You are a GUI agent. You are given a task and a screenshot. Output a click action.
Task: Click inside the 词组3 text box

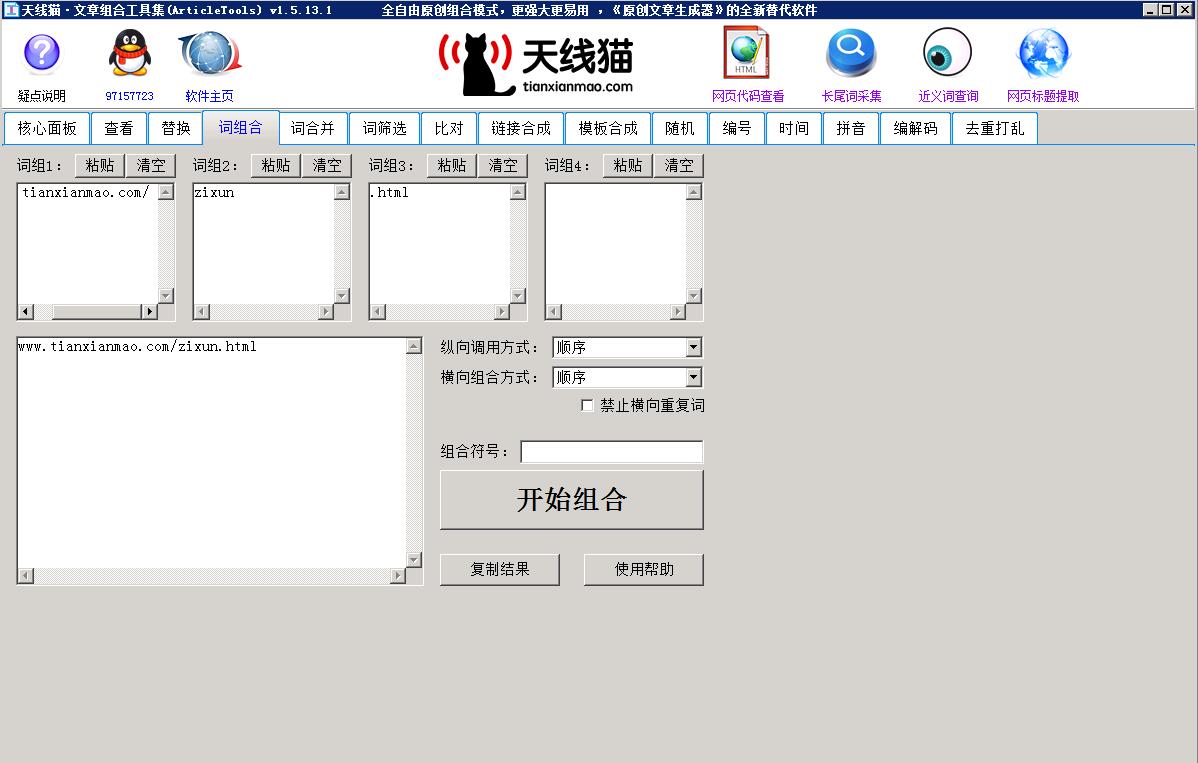439,244
